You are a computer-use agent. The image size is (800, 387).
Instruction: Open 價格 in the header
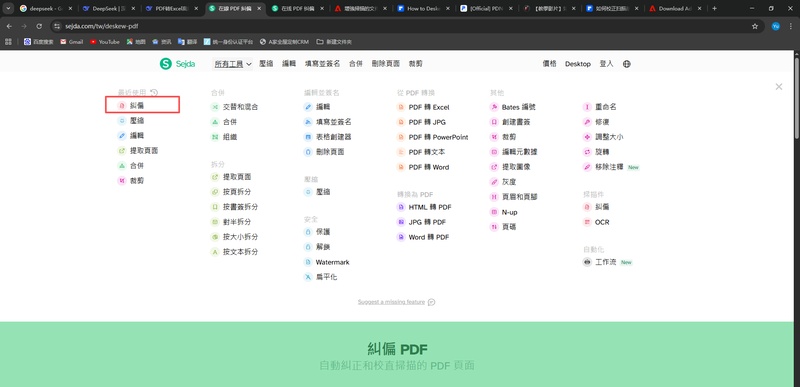point(549,64)
